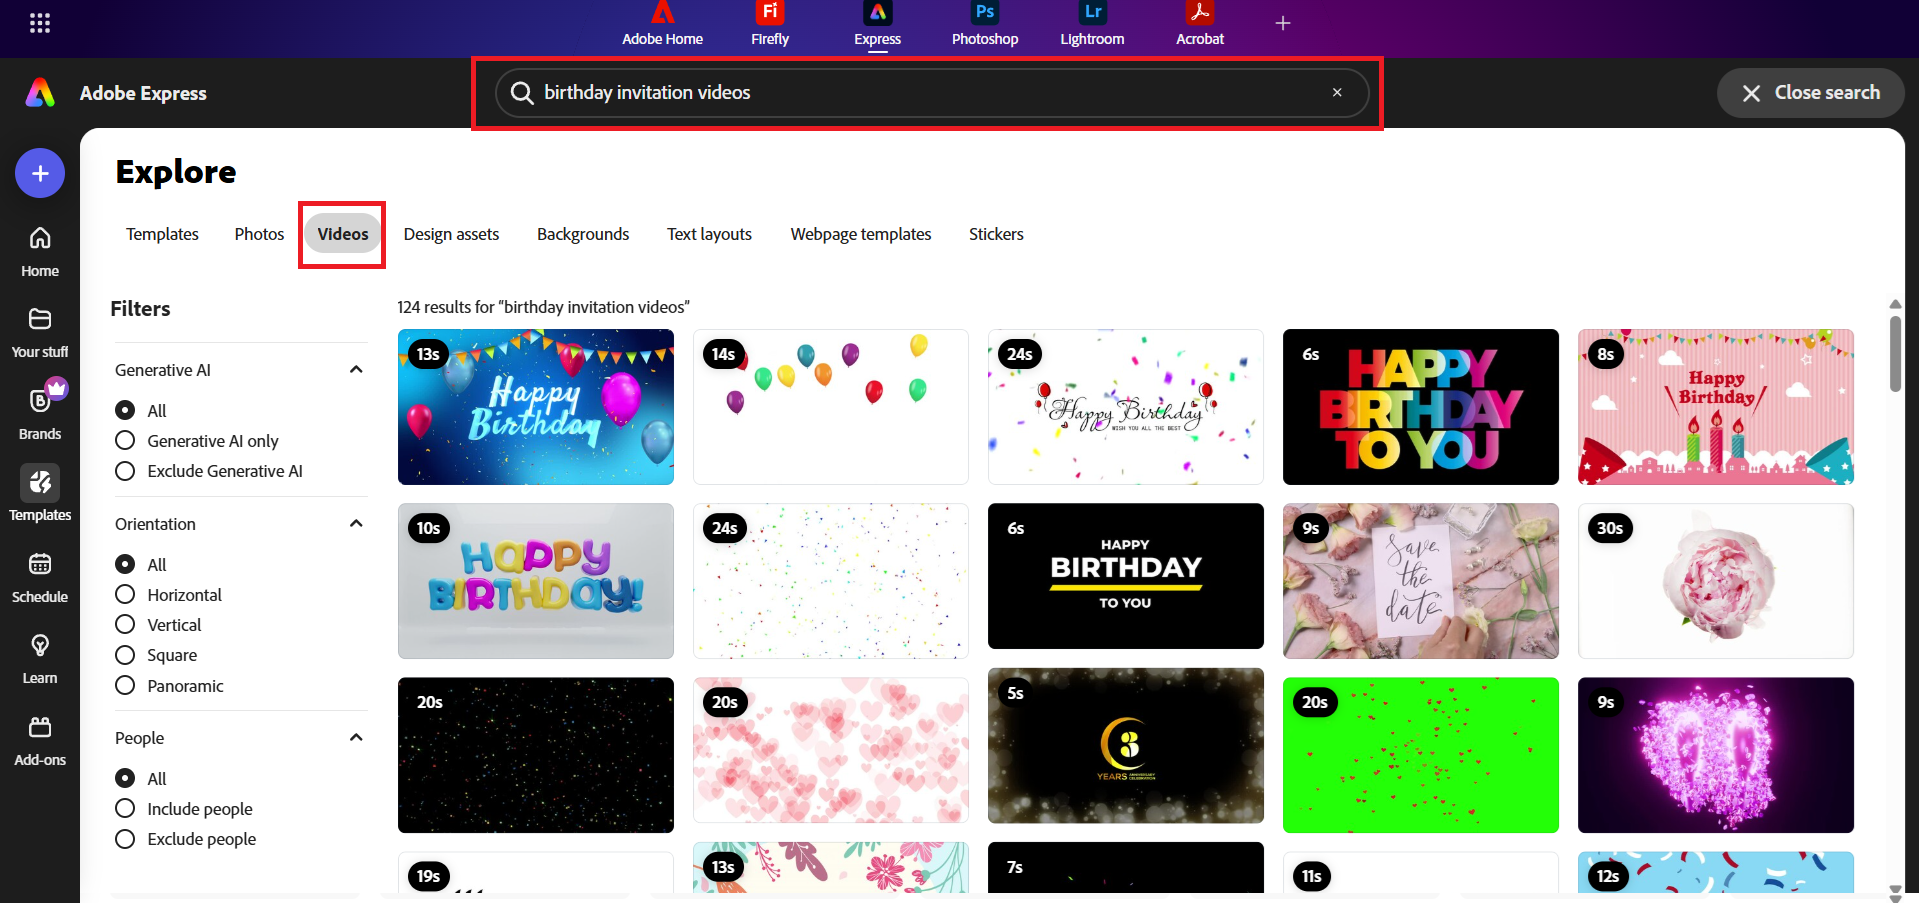Click the blue plus create button

[40, 174]
